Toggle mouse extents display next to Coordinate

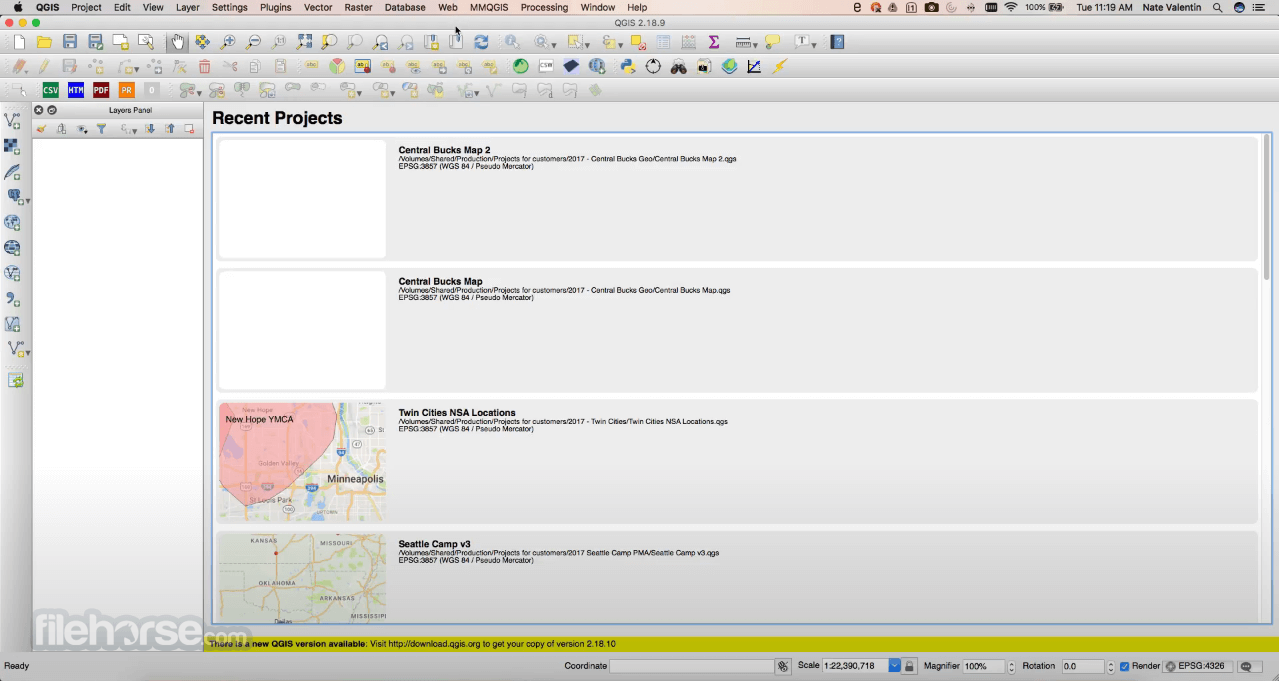tap(785, 666)
